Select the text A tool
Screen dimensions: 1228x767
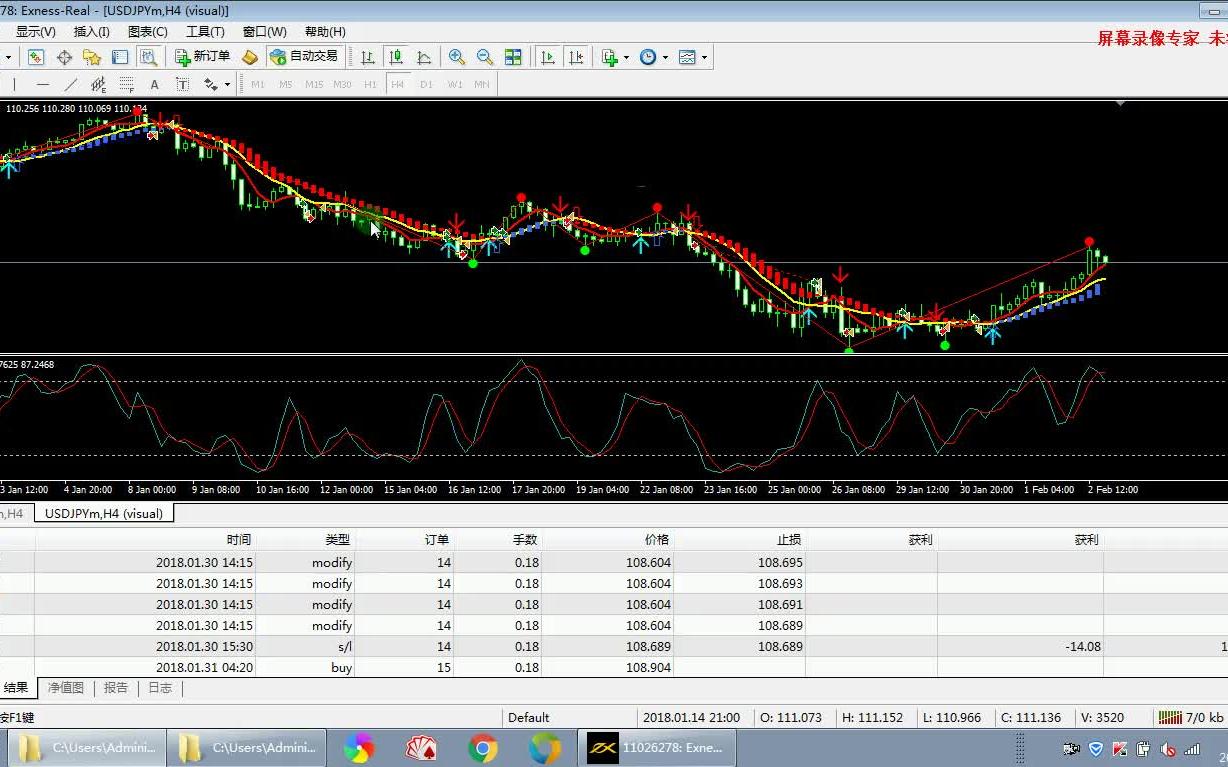pos(154,84)
